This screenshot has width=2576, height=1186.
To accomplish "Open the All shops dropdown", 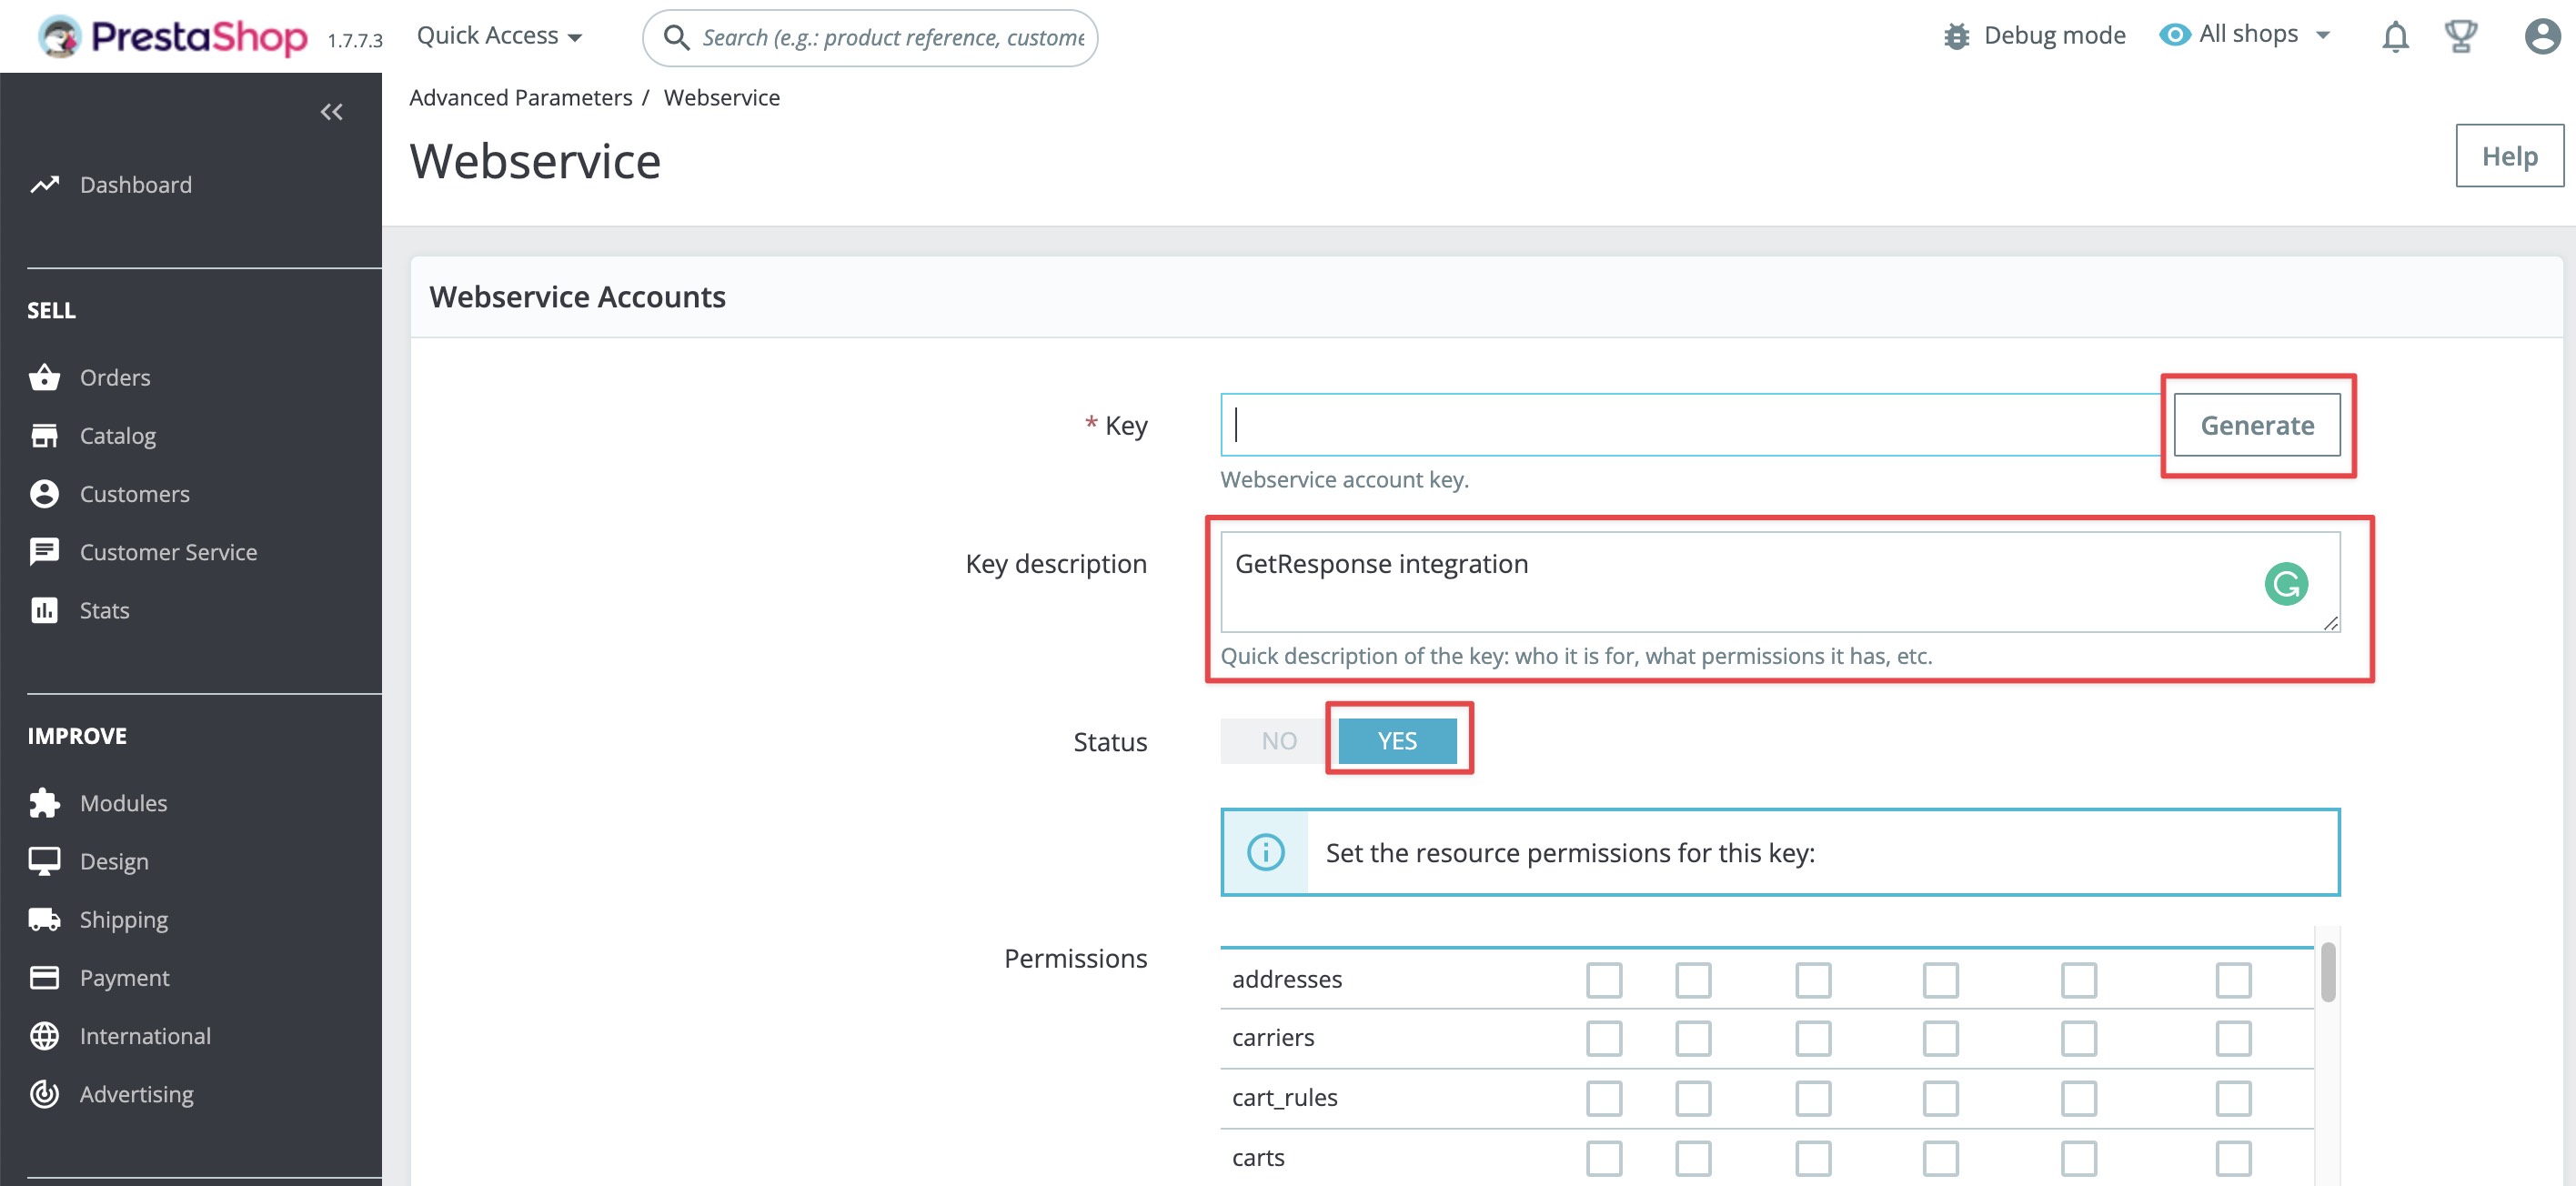I will pos(2248,35).
